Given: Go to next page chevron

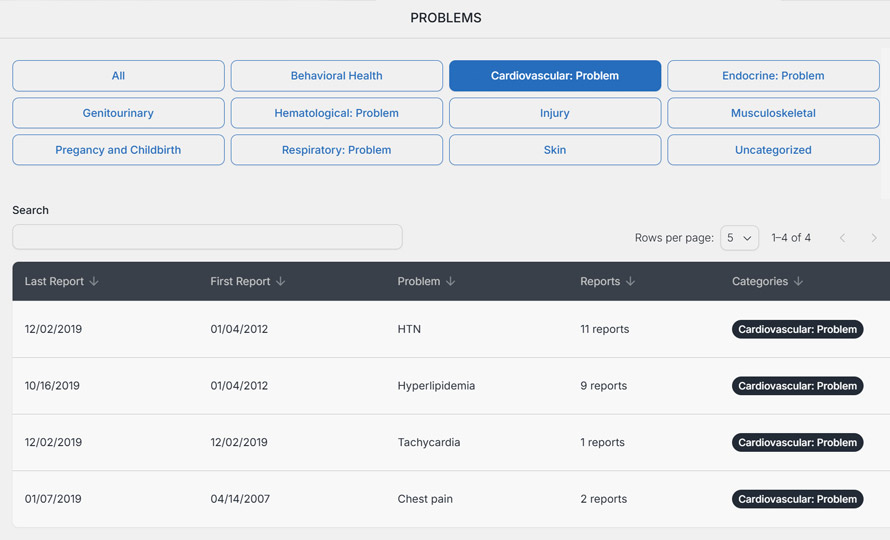Looking at the screenshot, I should click(x=874, y=238).
